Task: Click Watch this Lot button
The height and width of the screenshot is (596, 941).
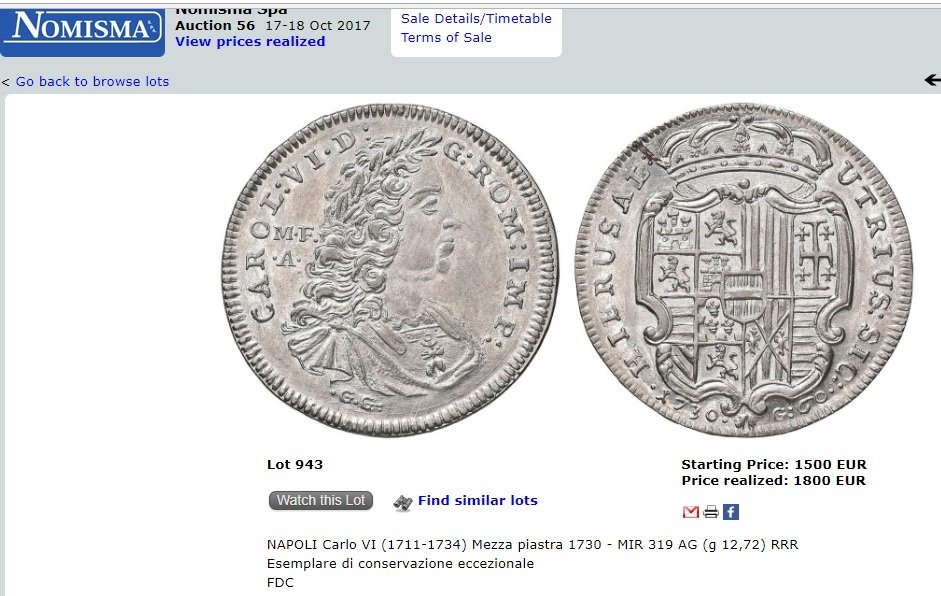Action: tap(320, 500)
